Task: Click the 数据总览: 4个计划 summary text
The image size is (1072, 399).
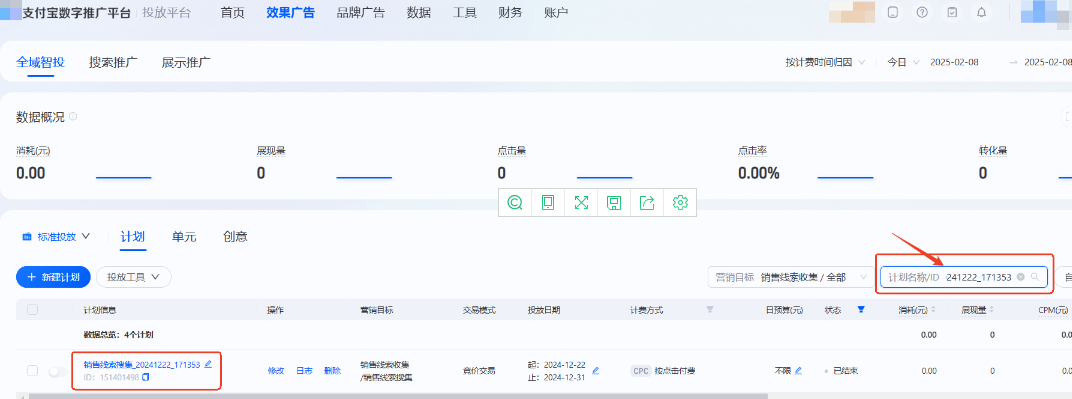Action: 118,335
